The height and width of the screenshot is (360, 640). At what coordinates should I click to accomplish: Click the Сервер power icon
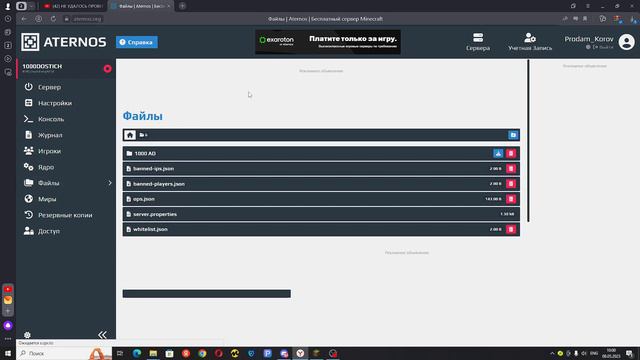28,87
